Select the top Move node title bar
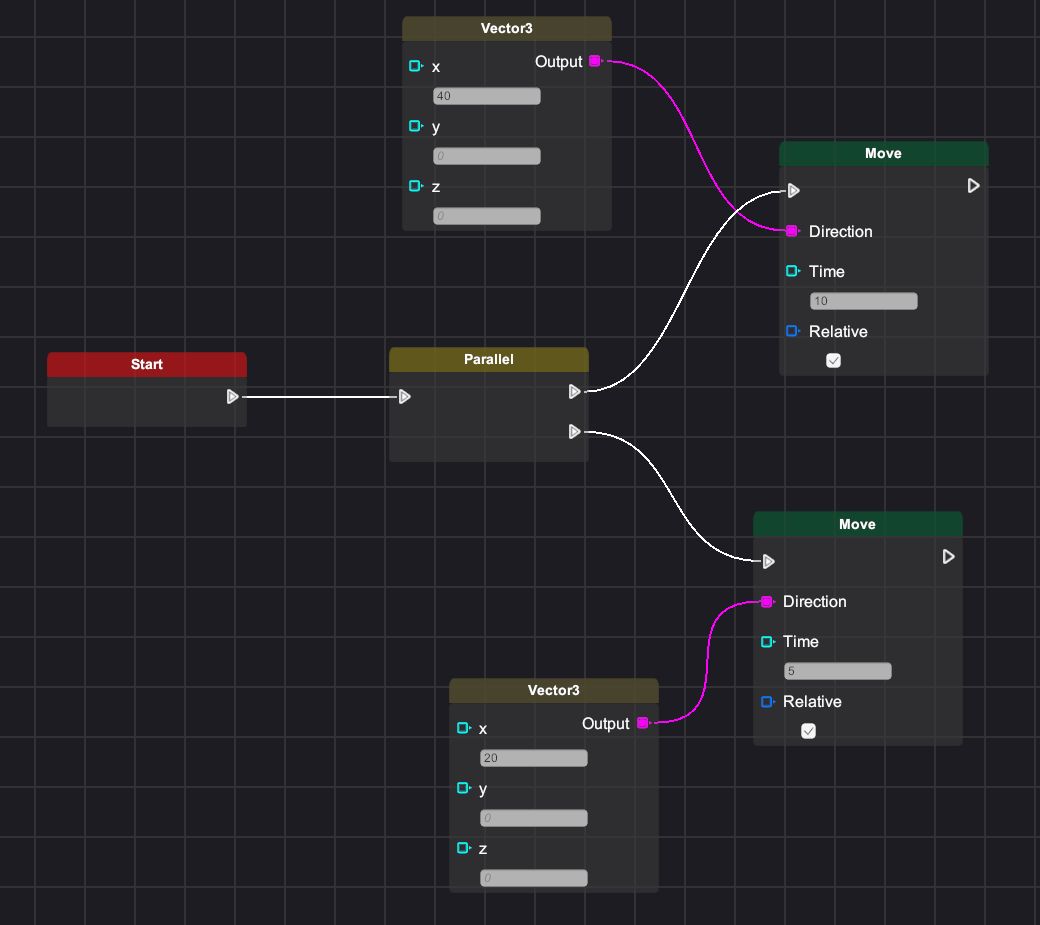The width and height of the screenshot is (1040, 925). (883, 154)
